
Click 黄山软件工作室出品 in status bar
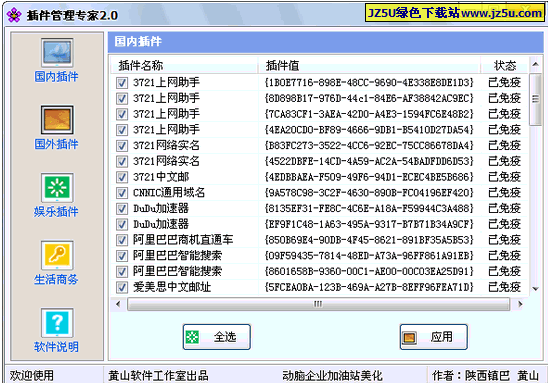pyautogui.click(x=158, y=376)
